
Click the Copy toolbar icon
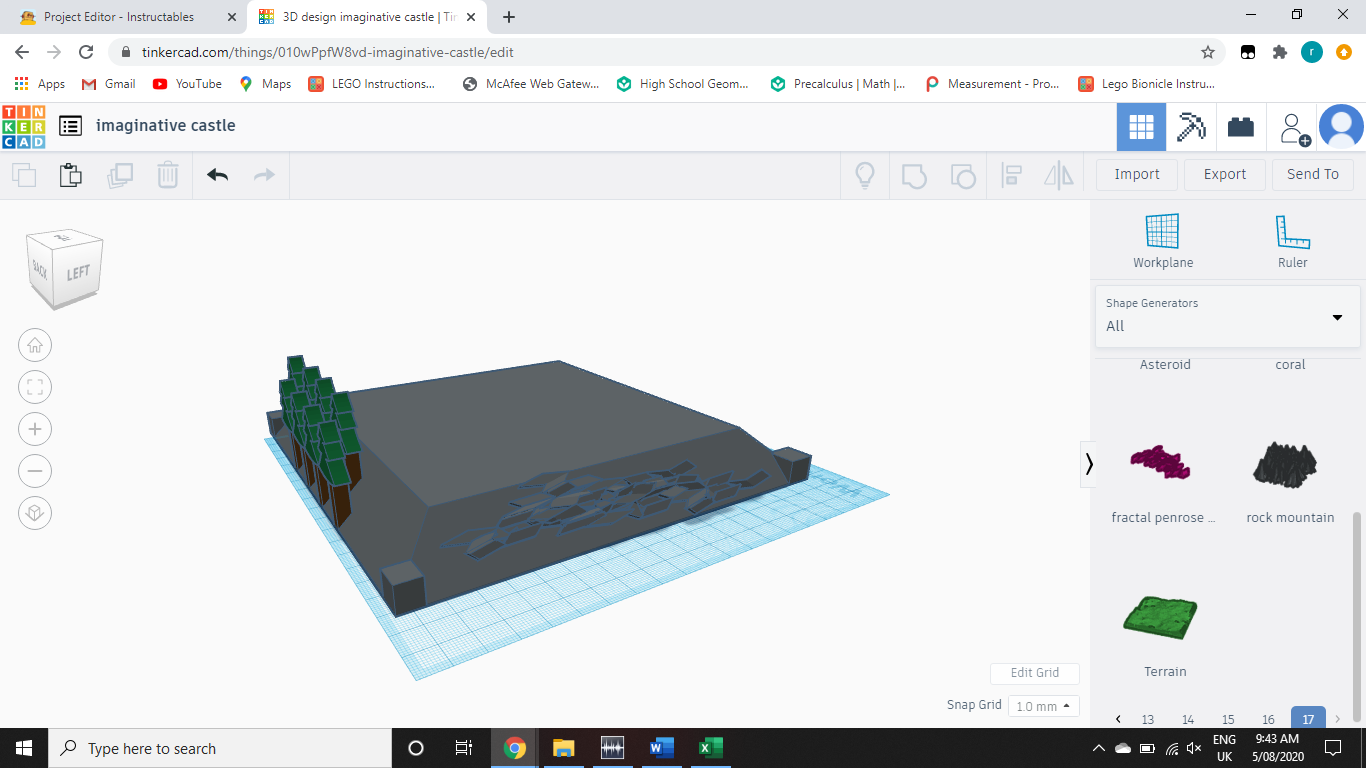pos(24,175)
